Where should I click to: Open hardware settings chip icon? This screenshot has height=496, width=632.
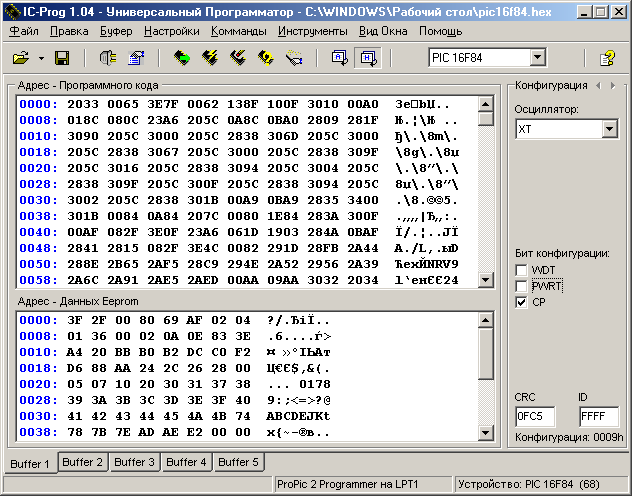click(108, 58)
